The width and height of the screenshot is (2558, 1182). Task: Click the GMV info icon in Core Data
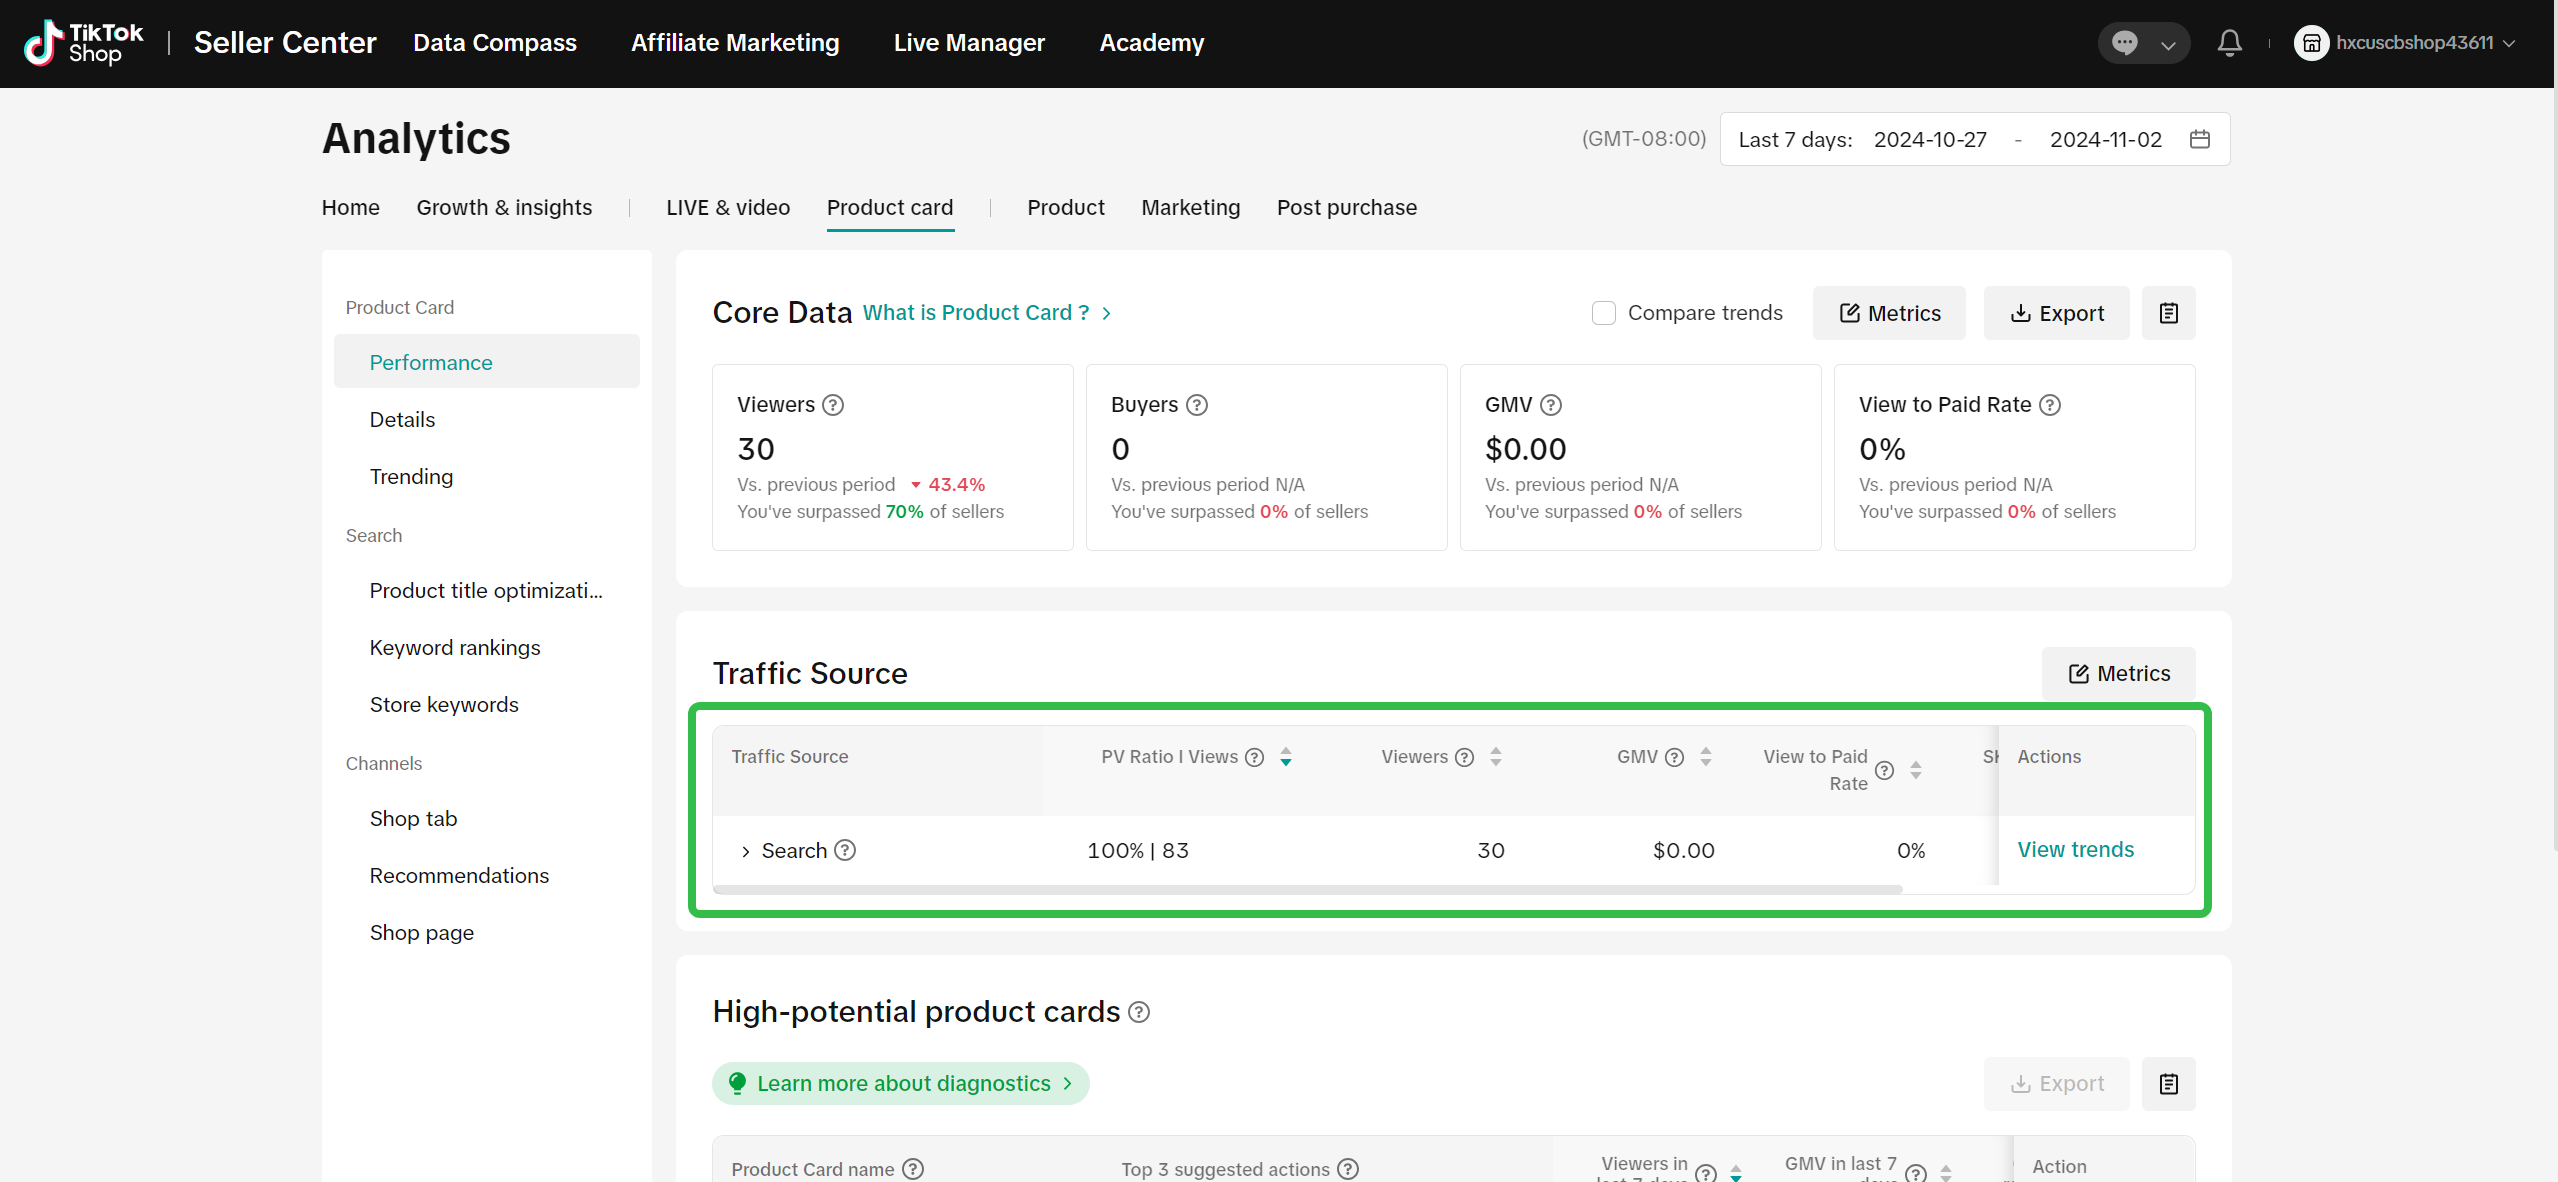(1551, 405)
